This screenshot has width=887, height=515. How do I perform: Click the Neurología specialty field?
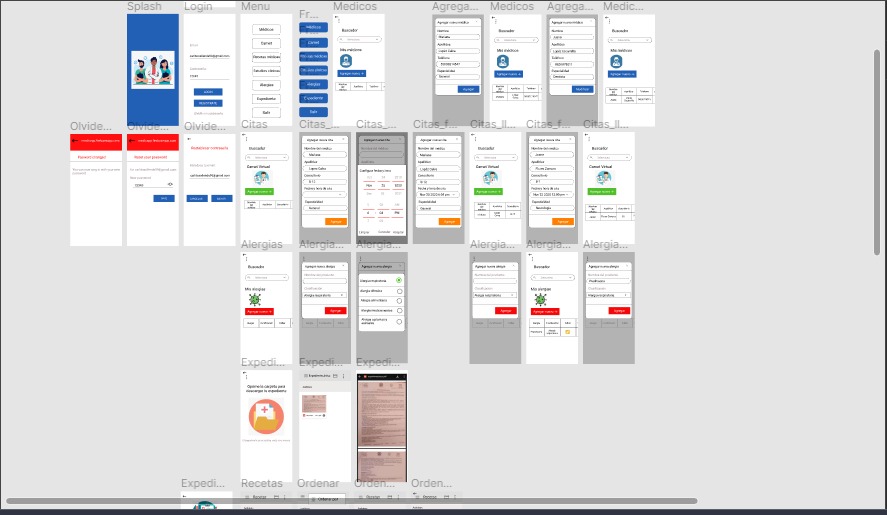click(552, 208)
